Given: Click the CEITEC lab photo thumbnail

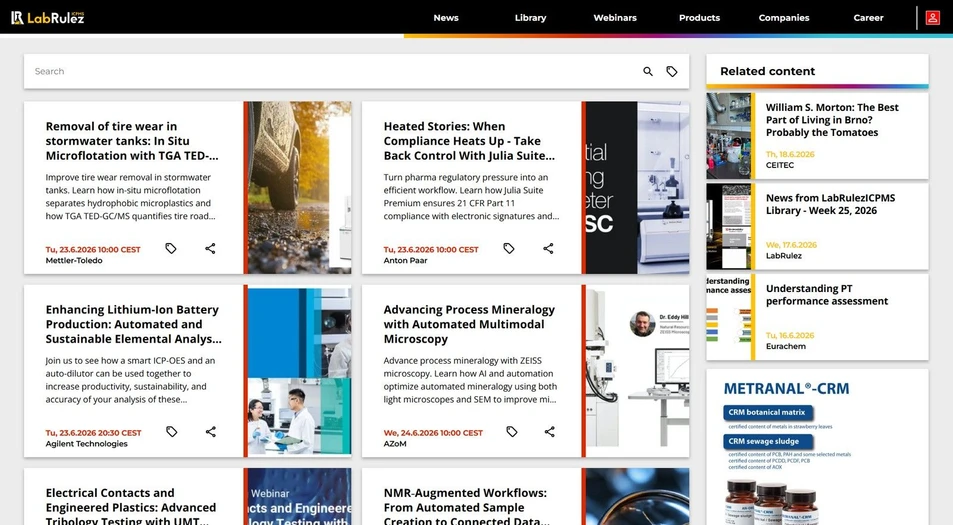Looking at the screenshot, I should (729, 136).
